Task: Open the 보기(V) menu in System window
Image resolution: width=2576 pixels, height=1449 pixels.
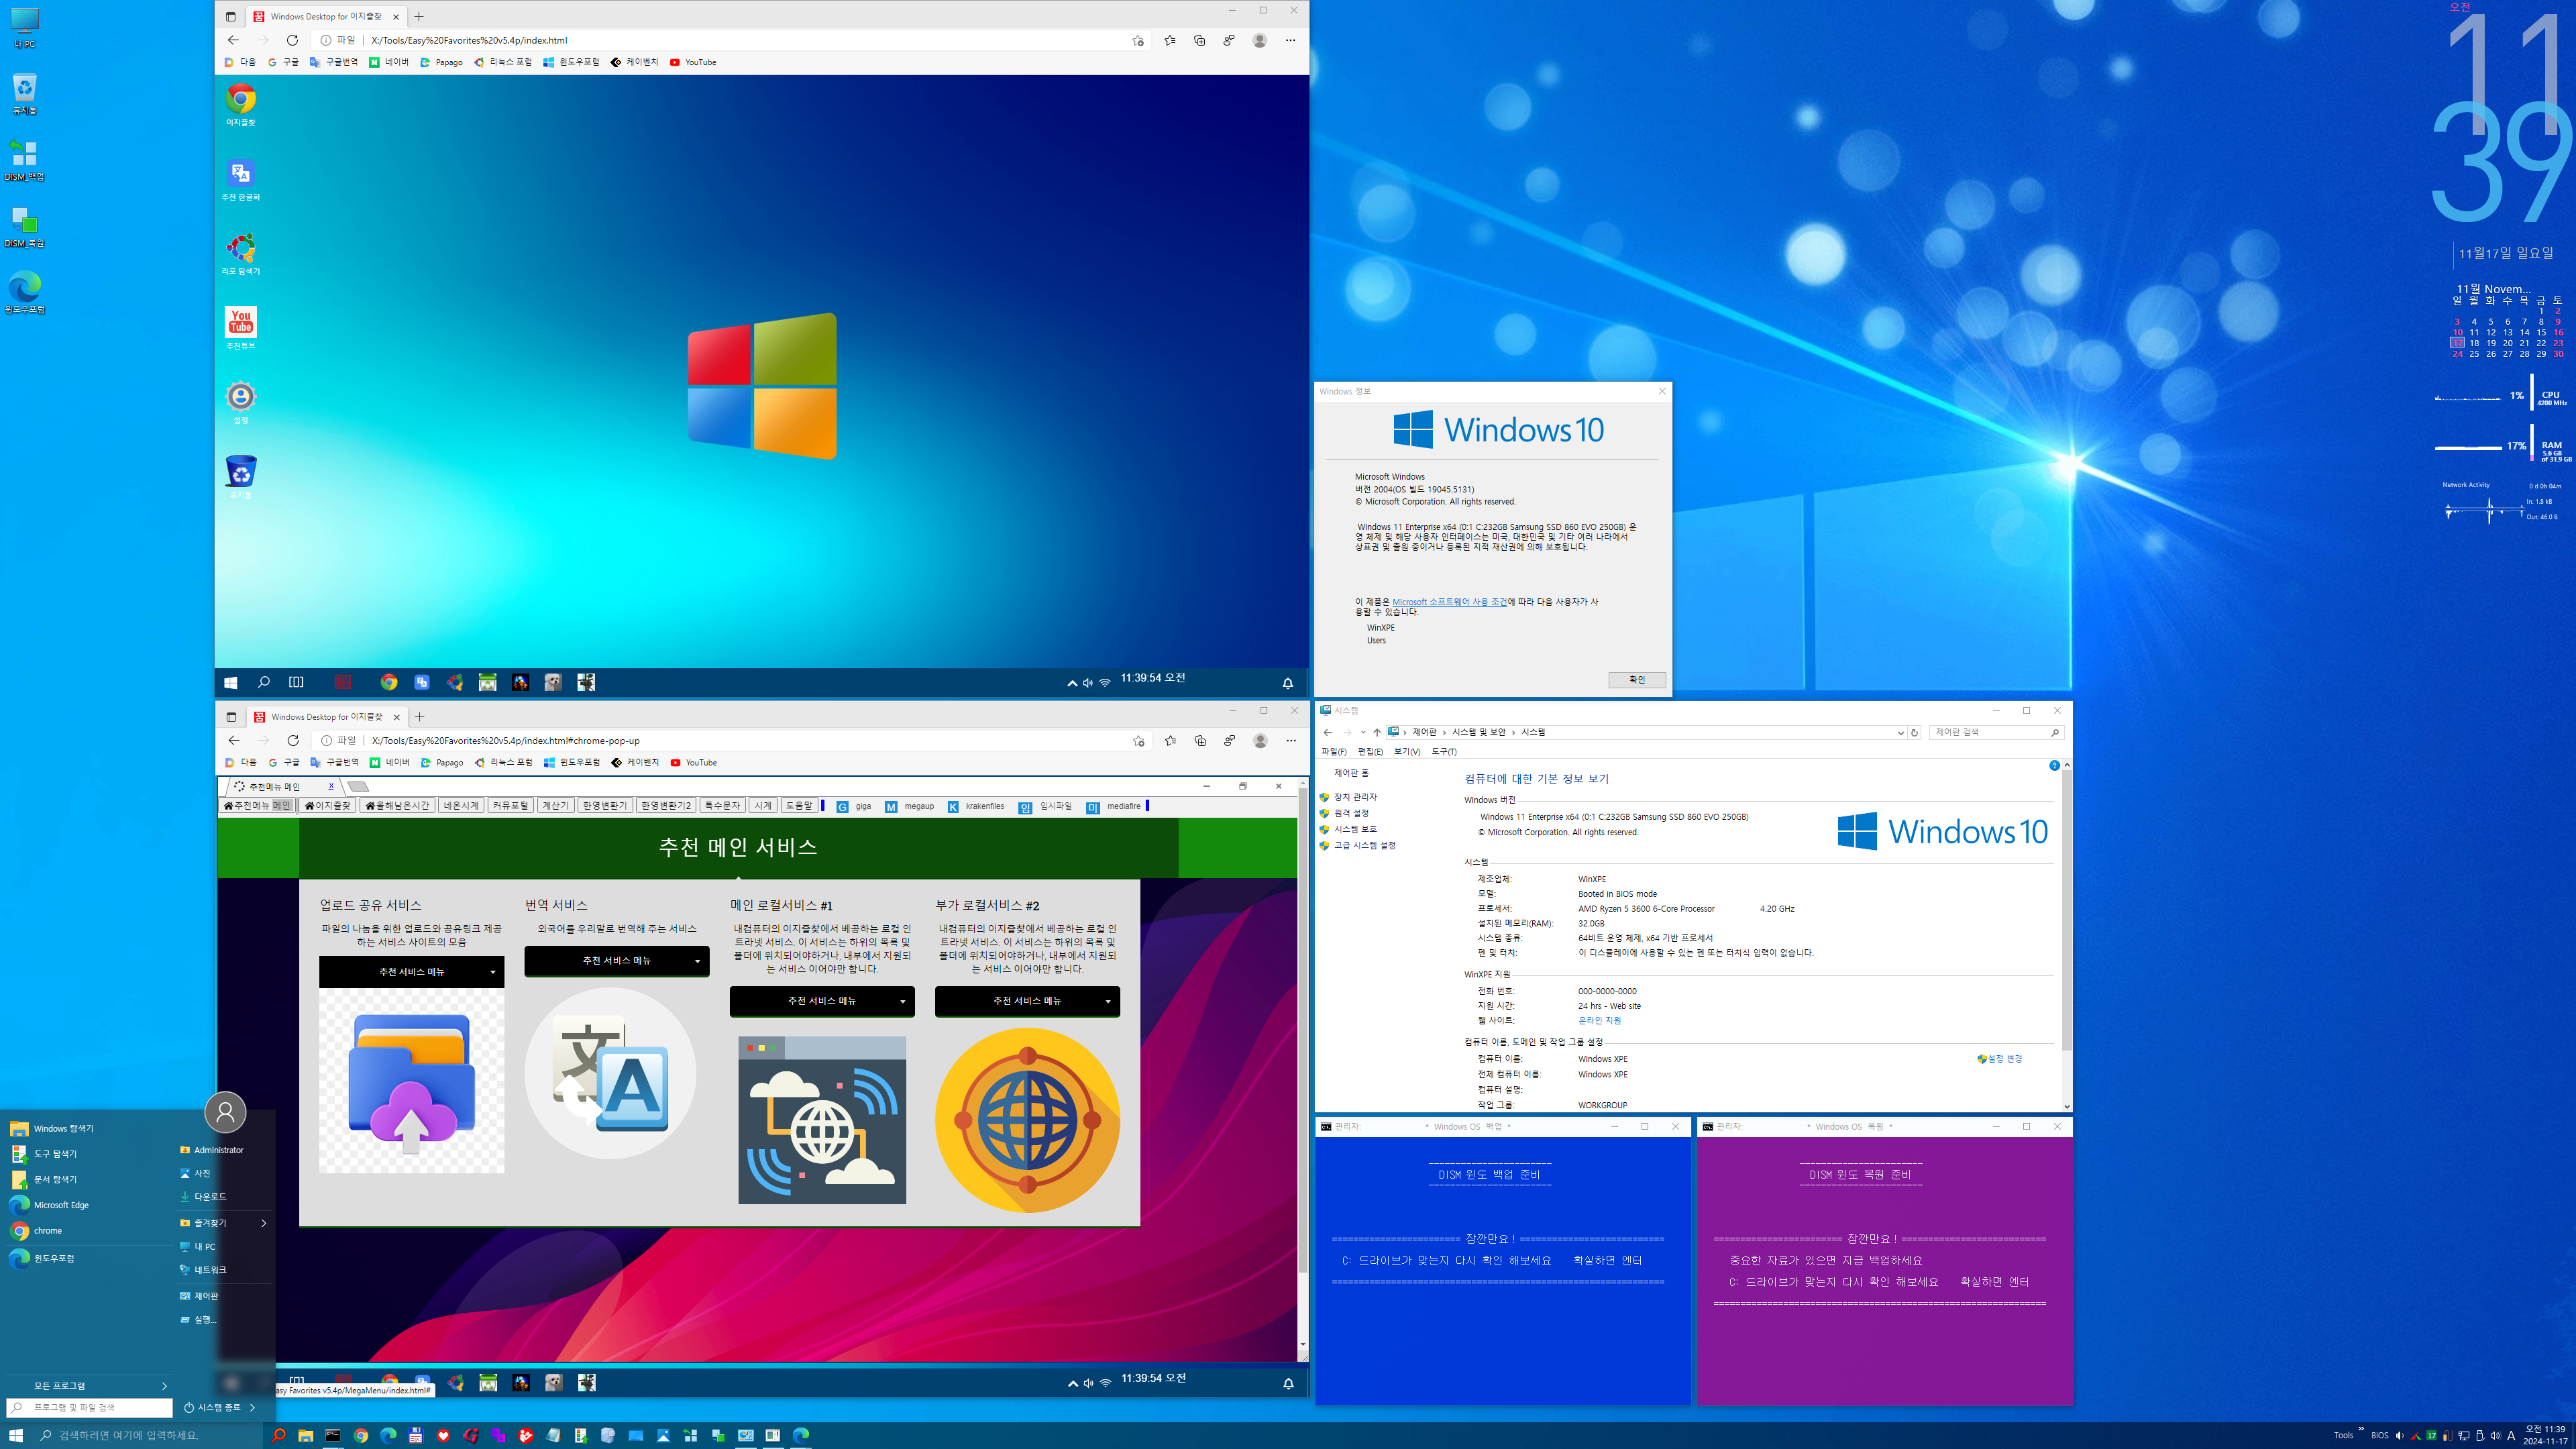Action: pos(1406,752)
